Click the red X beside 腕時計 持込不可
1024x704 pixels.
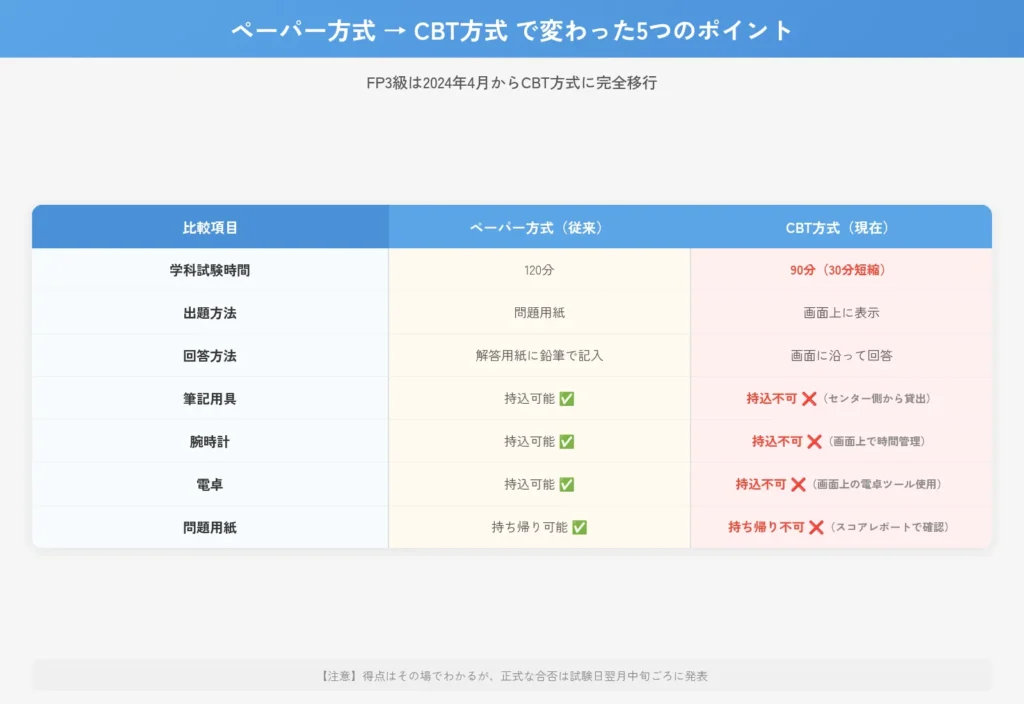[814, 441]
